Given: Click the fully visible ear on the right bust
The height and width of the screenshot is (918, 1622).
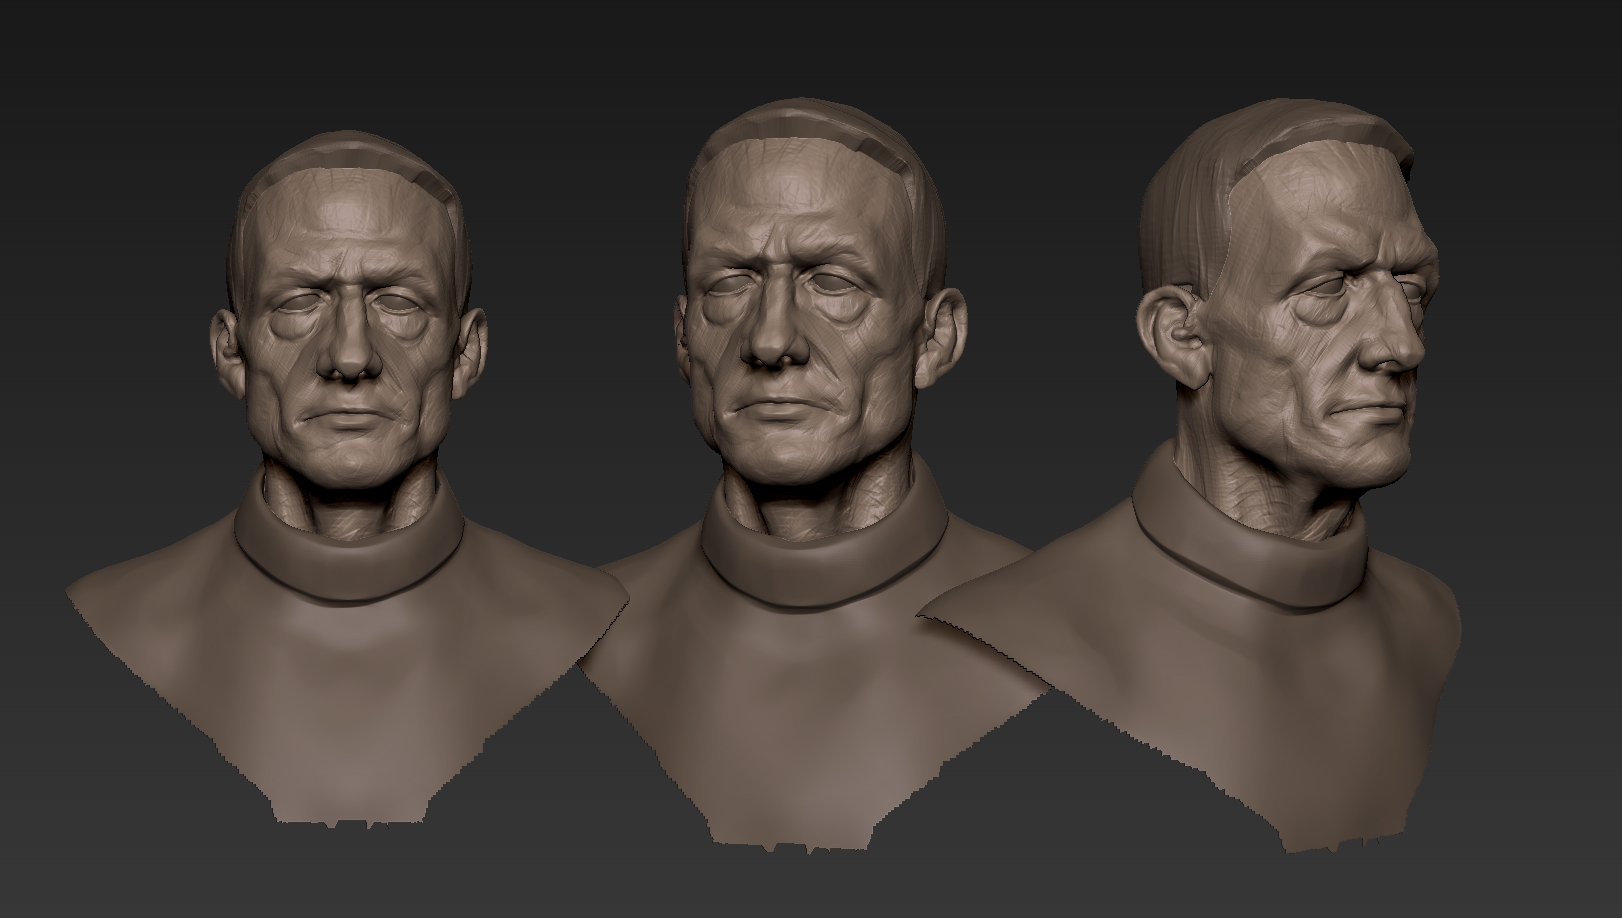Looking at the screenshot, I should click(x=1173, y=336).
